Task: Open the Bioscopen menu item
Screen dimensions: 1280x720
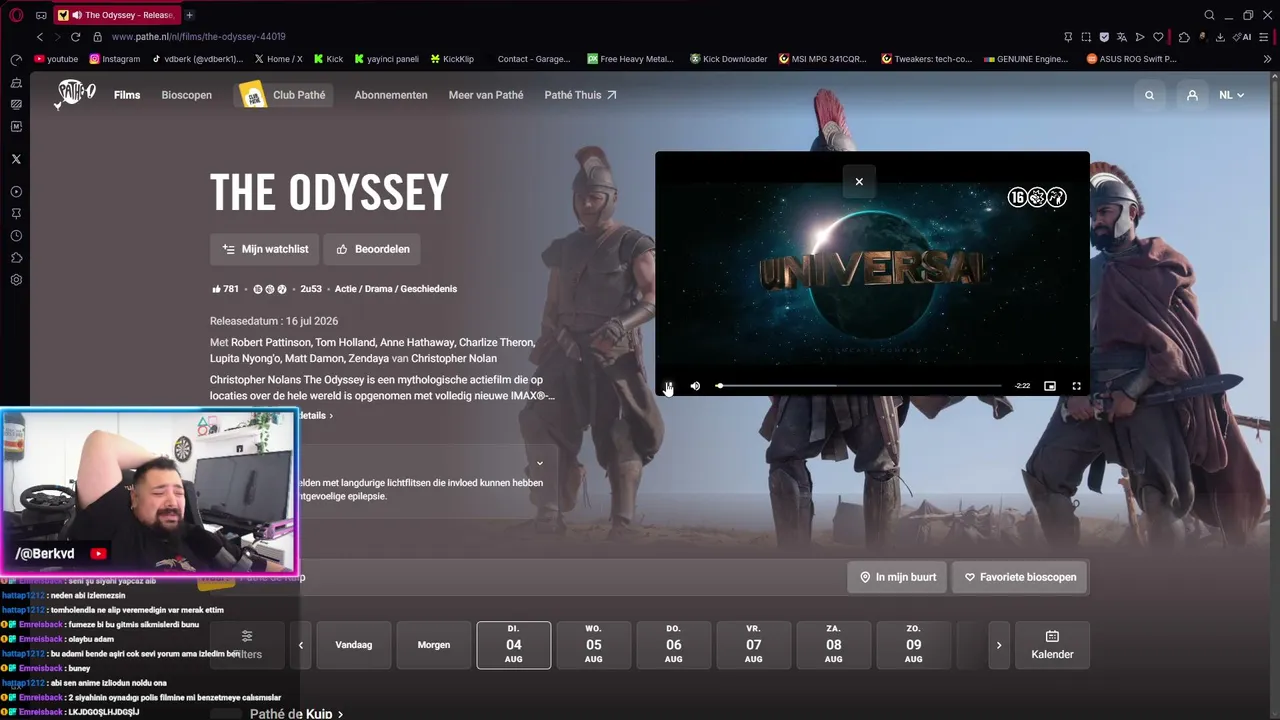Action: tap(187, 95)
